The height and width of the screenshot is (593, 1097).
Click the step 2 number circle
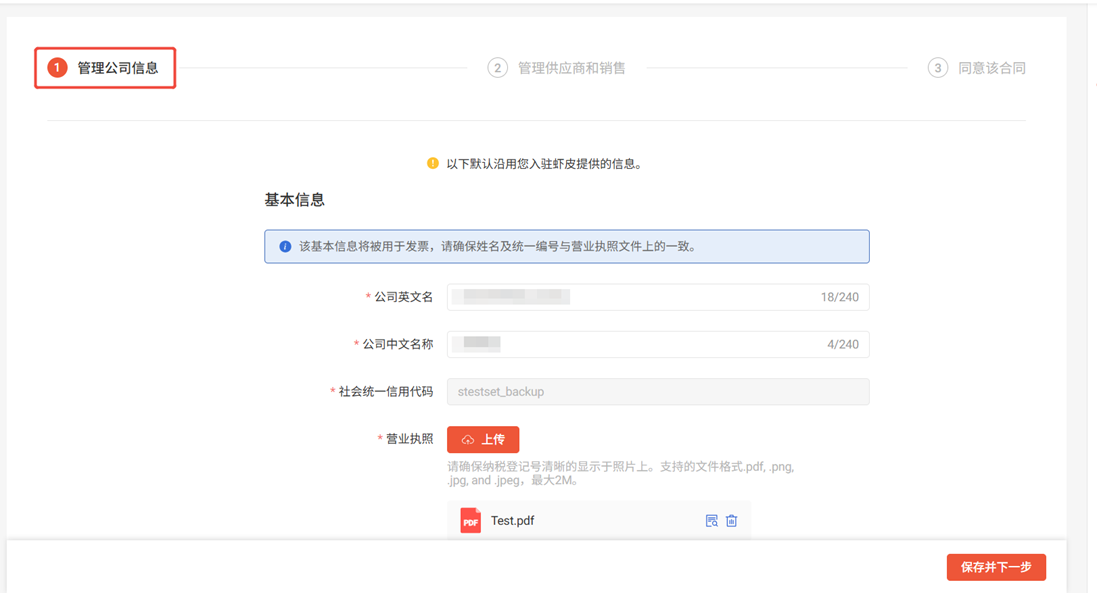pos(497,68)
